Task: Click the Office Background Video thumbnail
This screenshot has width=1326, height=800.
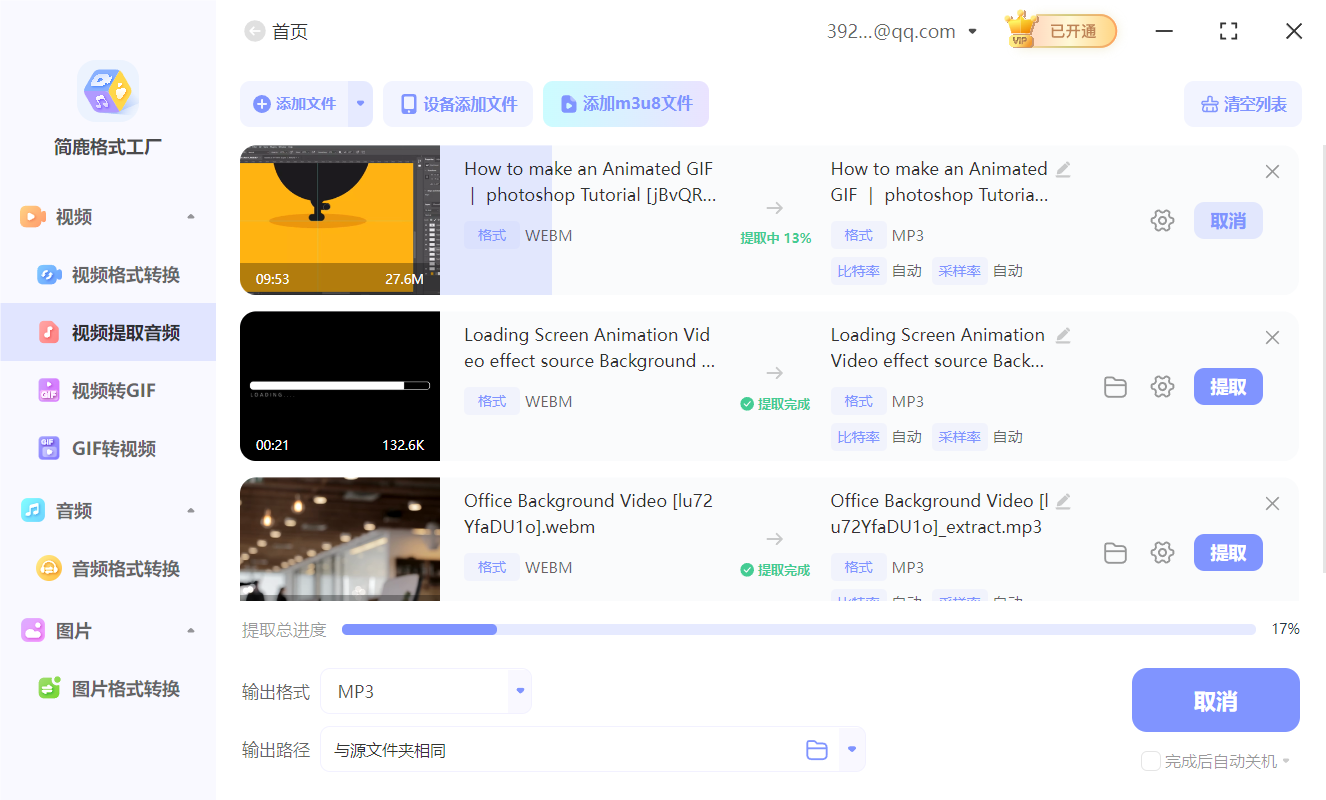Action: click(339, 538)
